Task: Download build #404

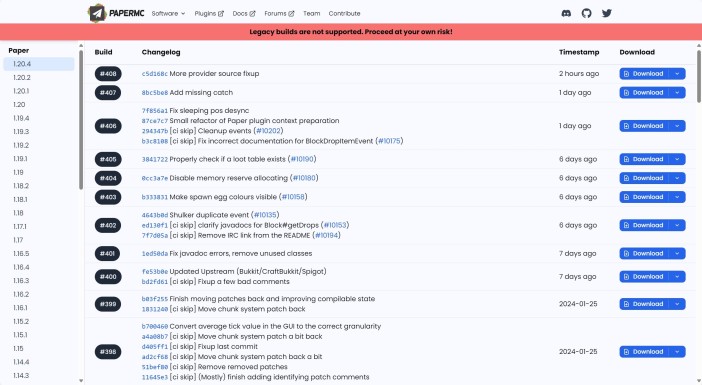Action: coord(644,178)
